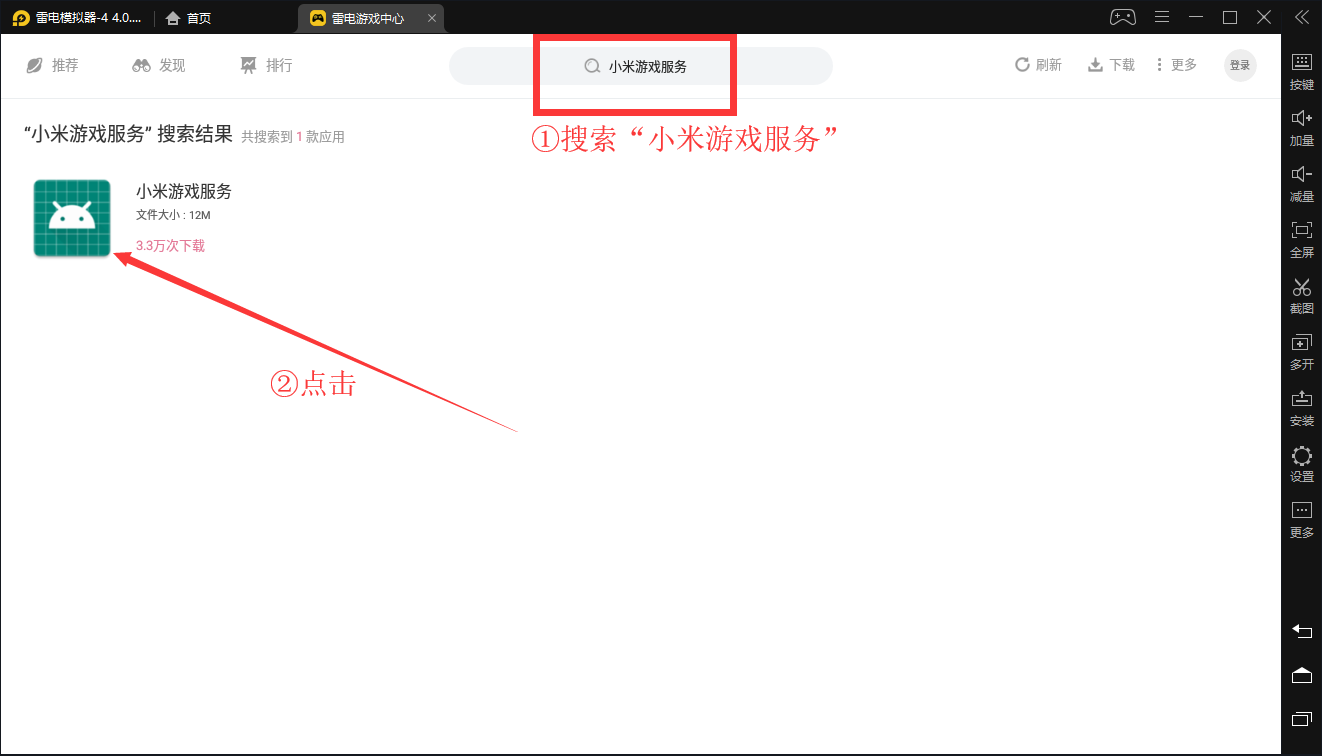Open 设置 settings gear in sidebar
Image resolution: width=1322 pixels, height=756 pixels.
point(1301,463)
